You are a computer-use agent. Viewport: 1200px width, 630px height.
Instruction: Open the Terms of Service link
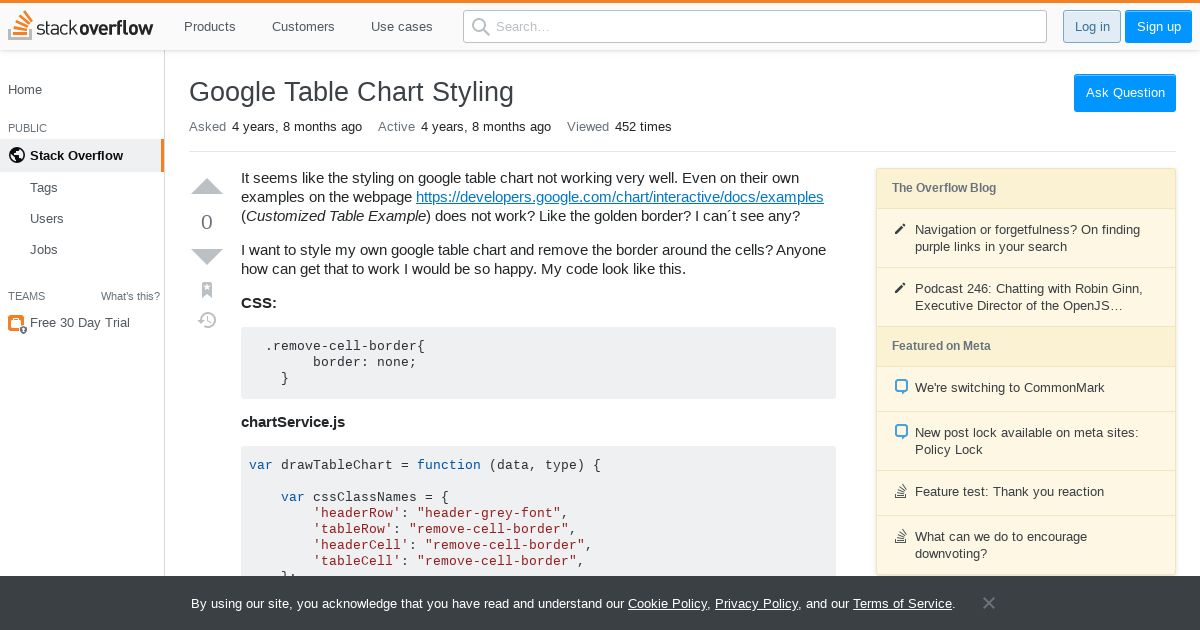[x=902, y=603]
